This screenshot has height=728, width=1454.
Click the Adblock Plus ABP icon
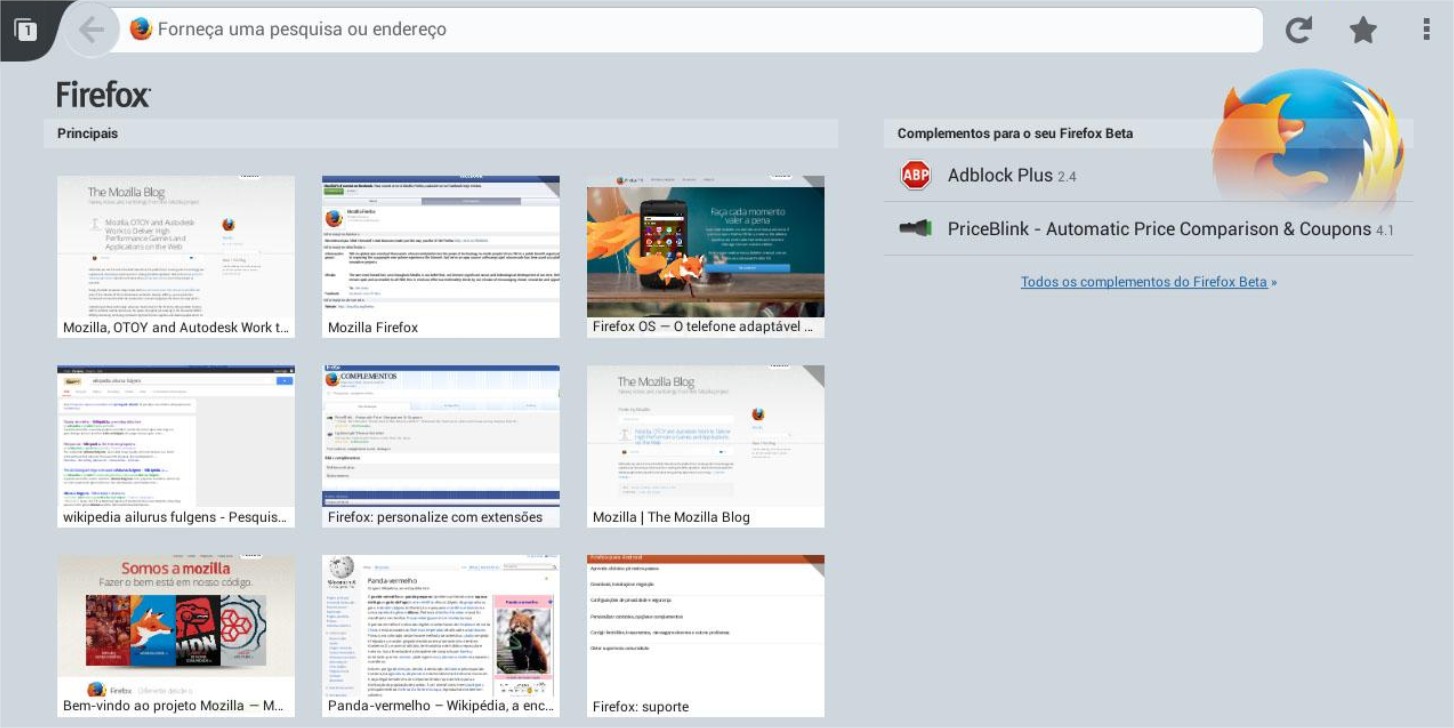(x=915, y=175)
